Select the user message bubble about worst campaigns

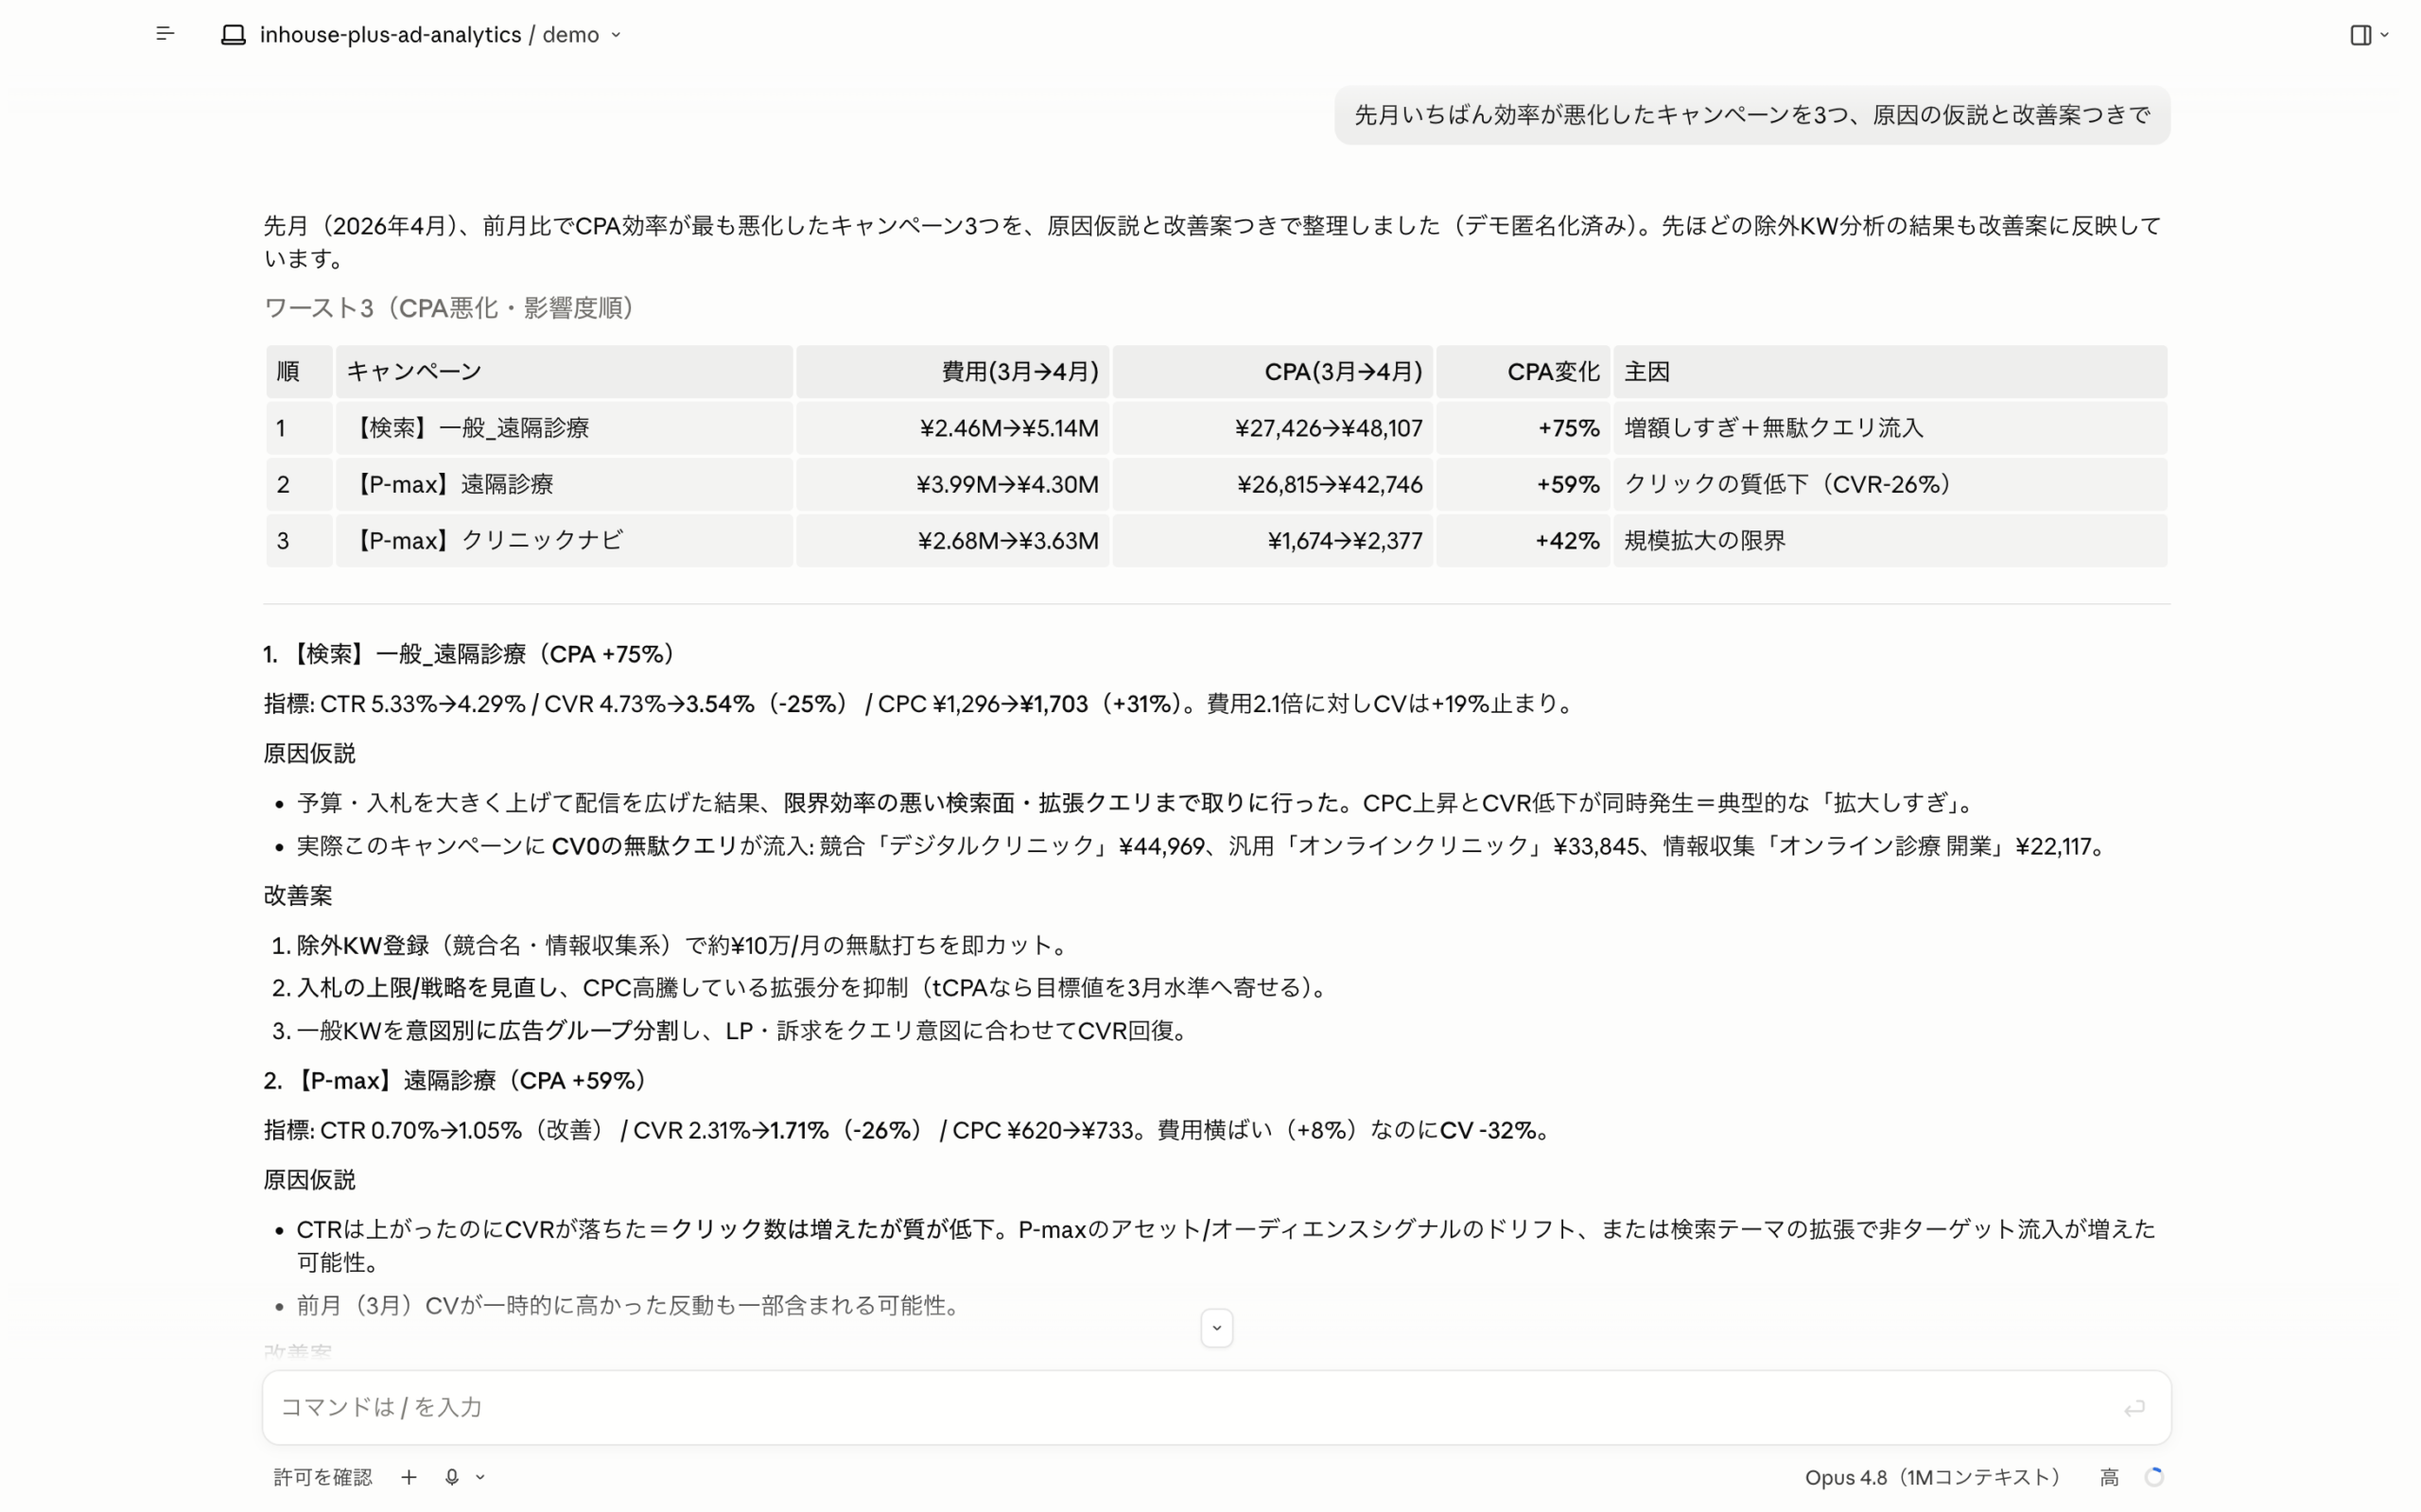click(x=1752, y=115)
